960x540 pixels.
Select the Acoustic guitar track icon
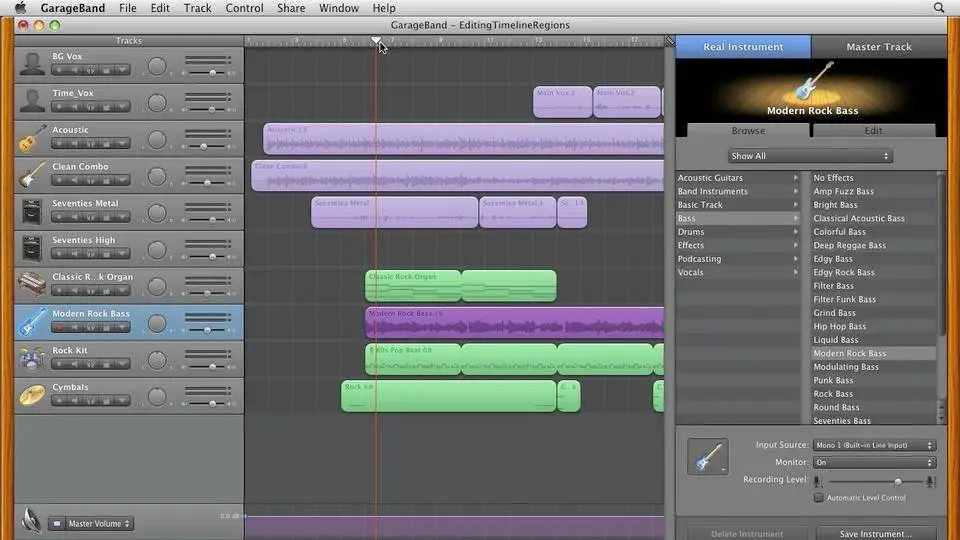pos(32,138)
